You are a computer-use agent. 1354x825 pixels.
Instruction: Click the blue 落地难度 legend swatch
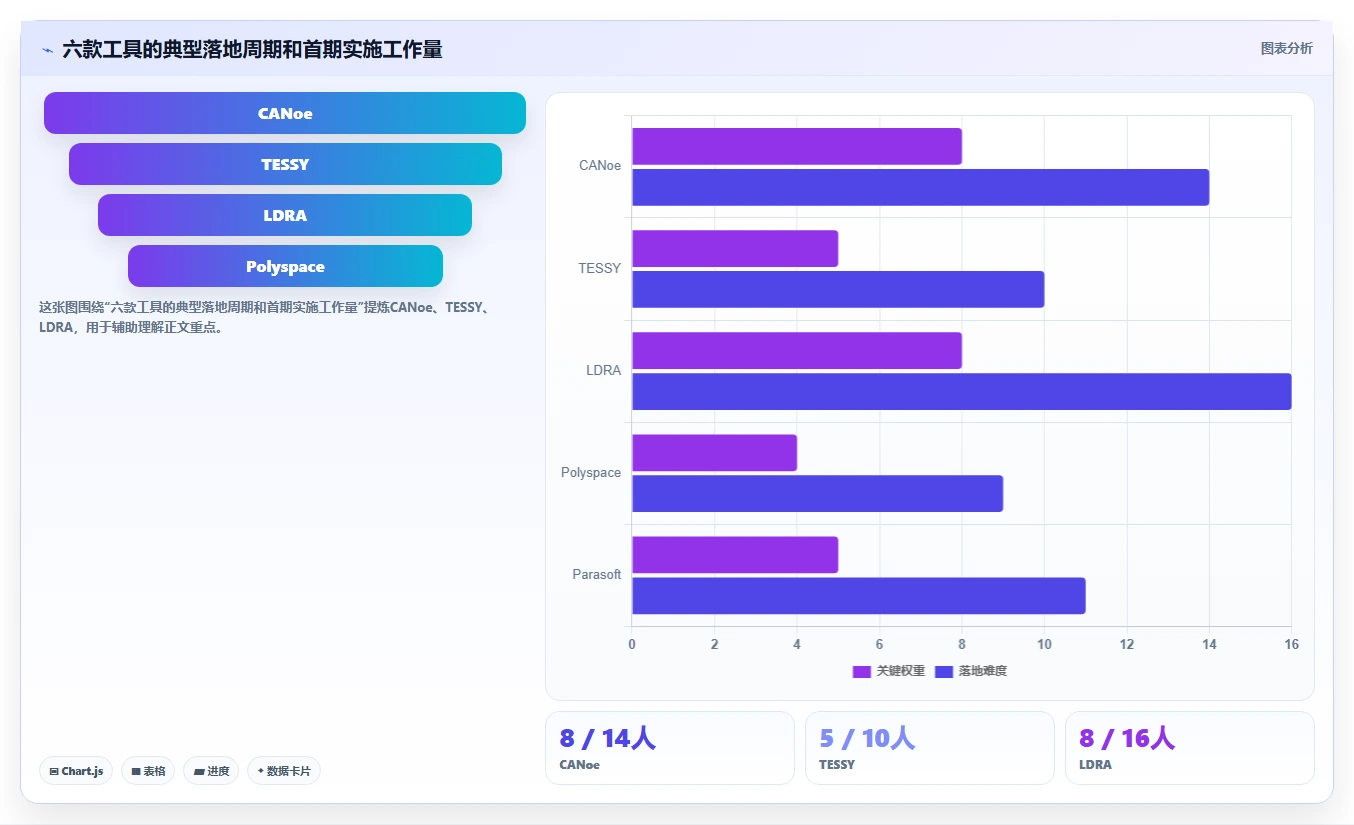coord(944,672)
